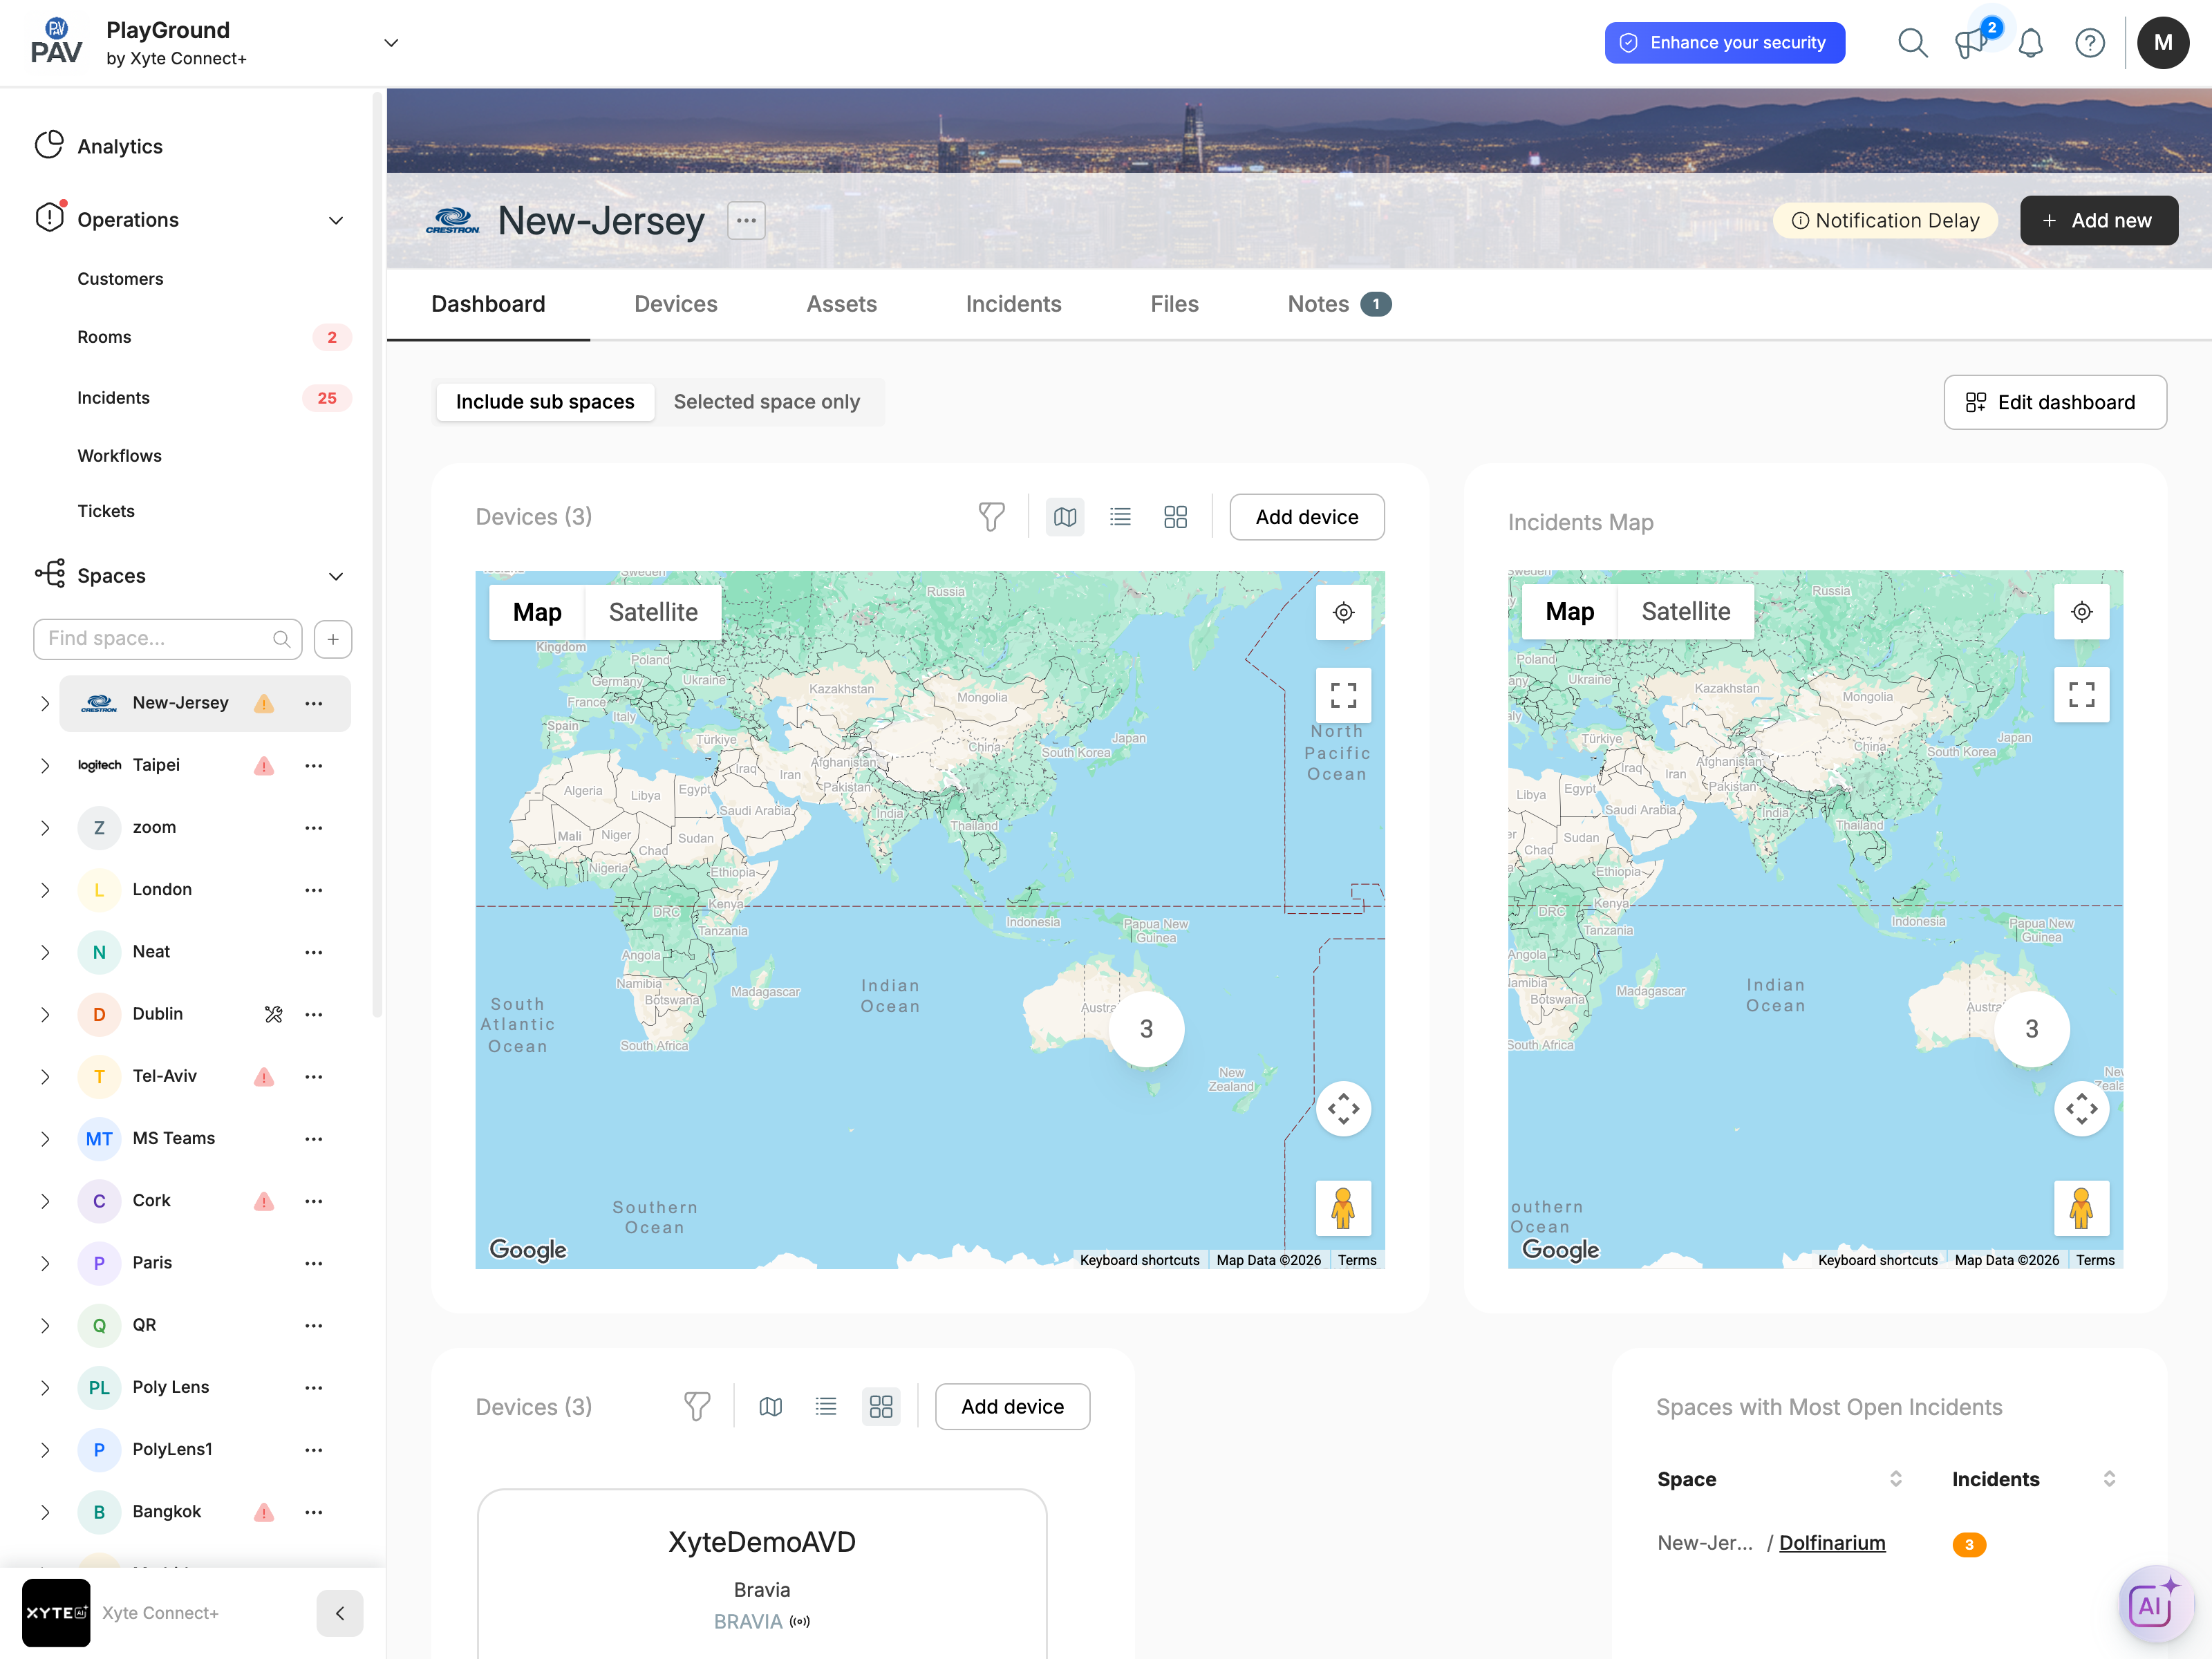Filter devices in the lower Devices widget
The width and height of the screenshot is (2212, 1659).
point(697,1407)
